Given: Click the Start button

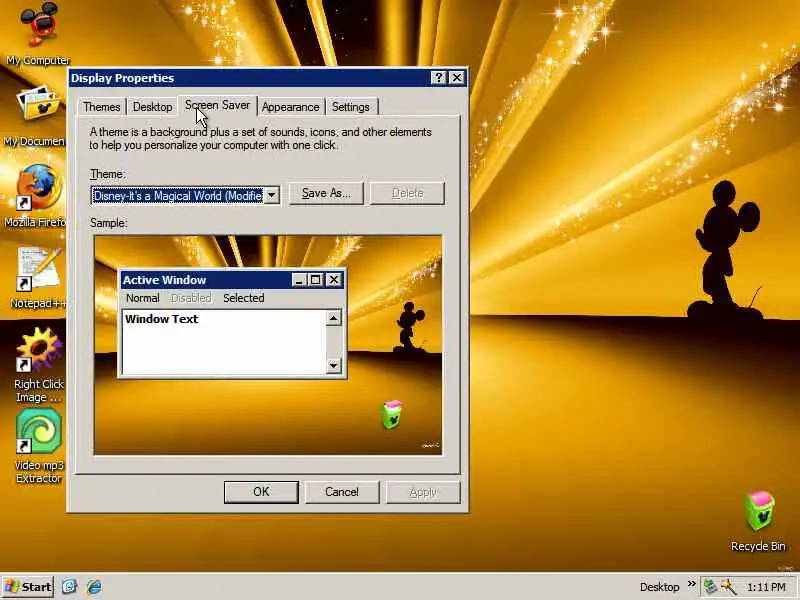Looking at the screenshot, I should click(28, 587).
